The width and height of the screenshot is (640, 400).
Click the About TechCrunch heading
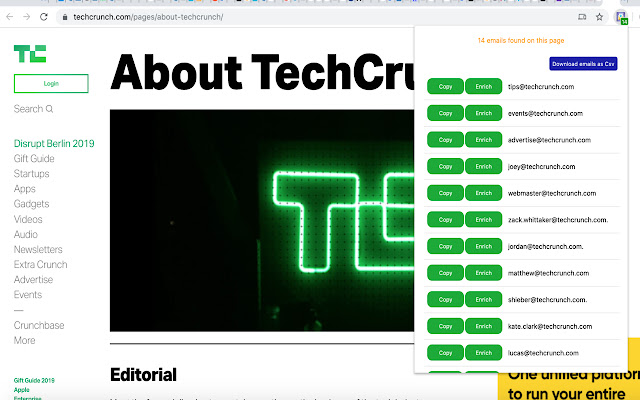click(x=262, y=72)
